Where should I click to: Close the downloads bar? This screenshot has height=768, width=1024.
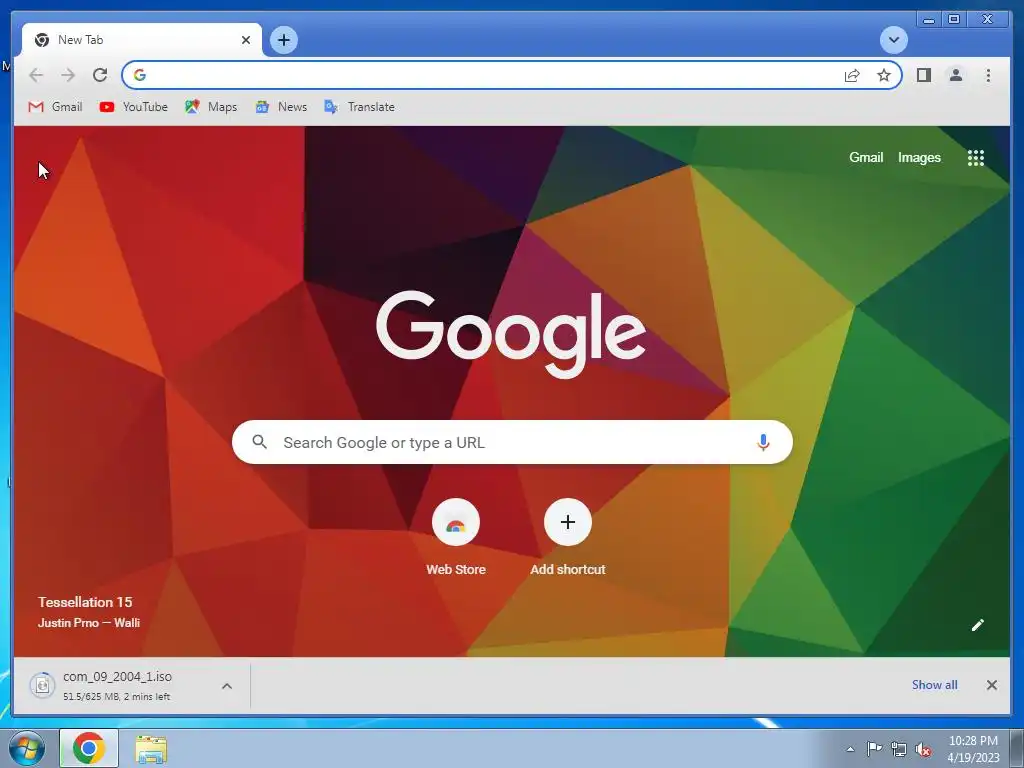tap(991, 685)
